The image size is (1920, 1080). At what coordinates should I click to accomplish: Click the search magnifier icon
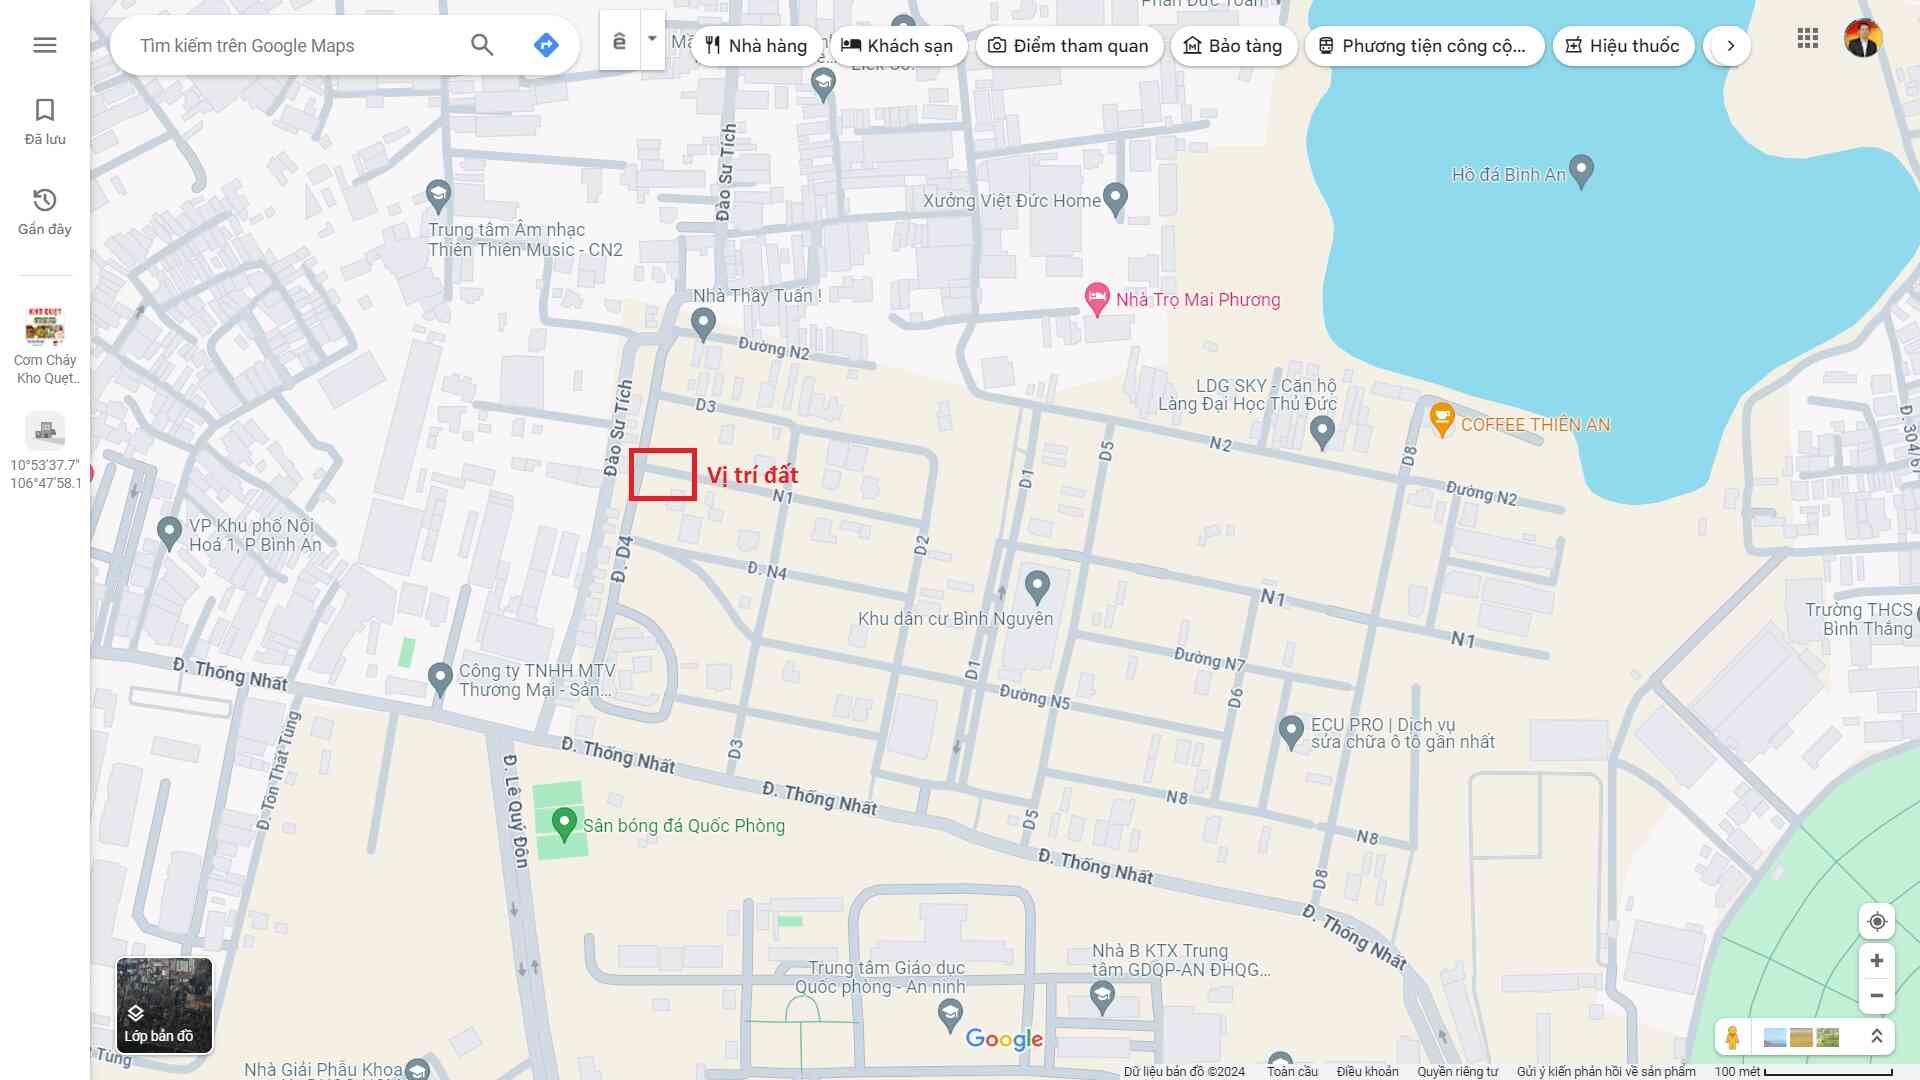[482, 45]
